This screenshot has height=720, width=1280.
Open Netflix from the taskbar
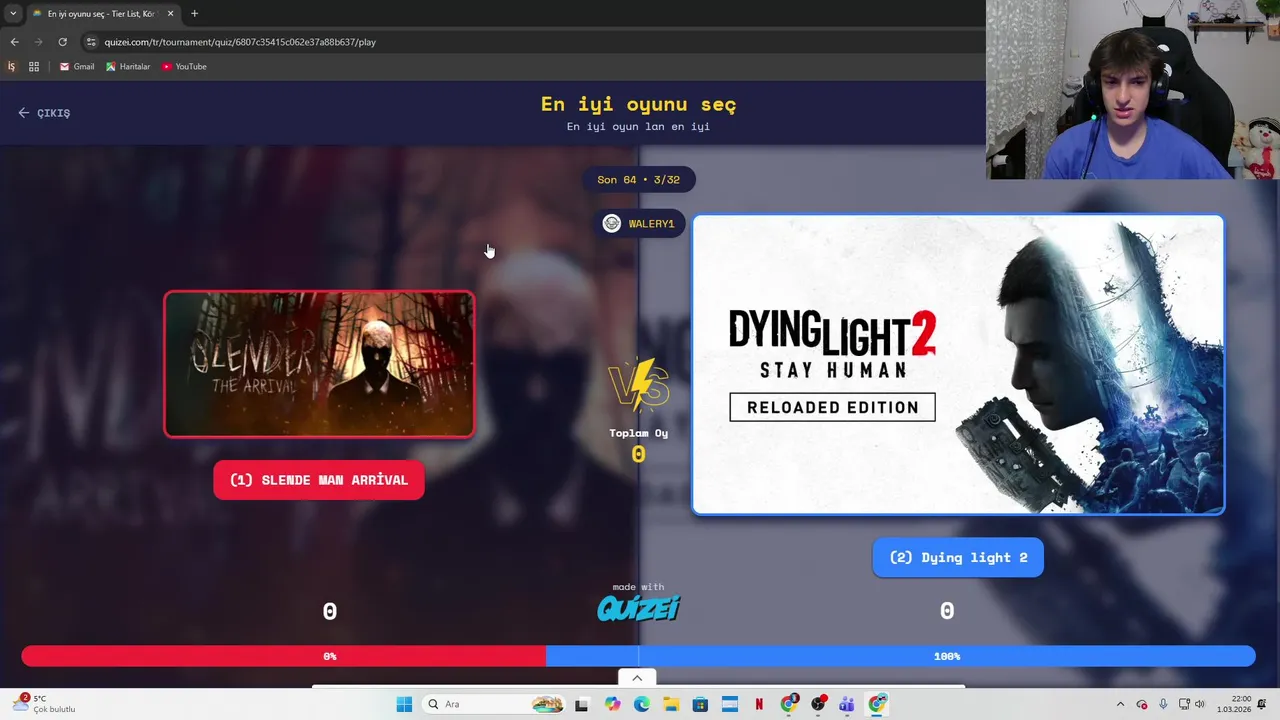759,704
